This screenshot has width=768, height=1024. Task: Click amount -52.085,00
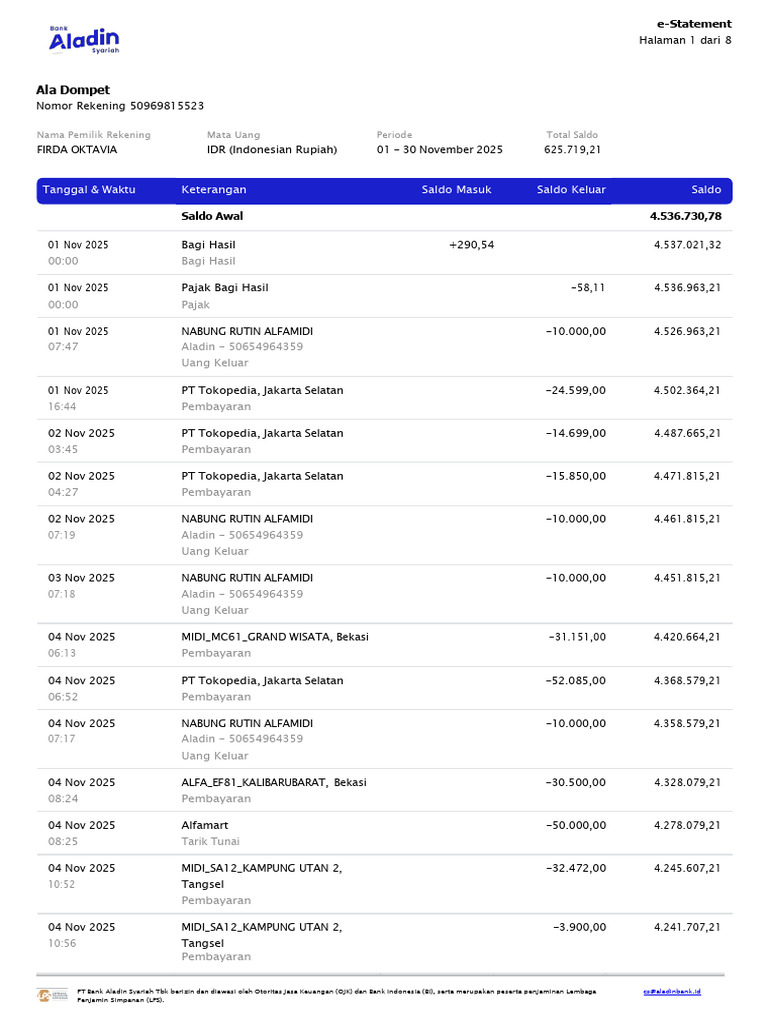[x=575, y=681]
